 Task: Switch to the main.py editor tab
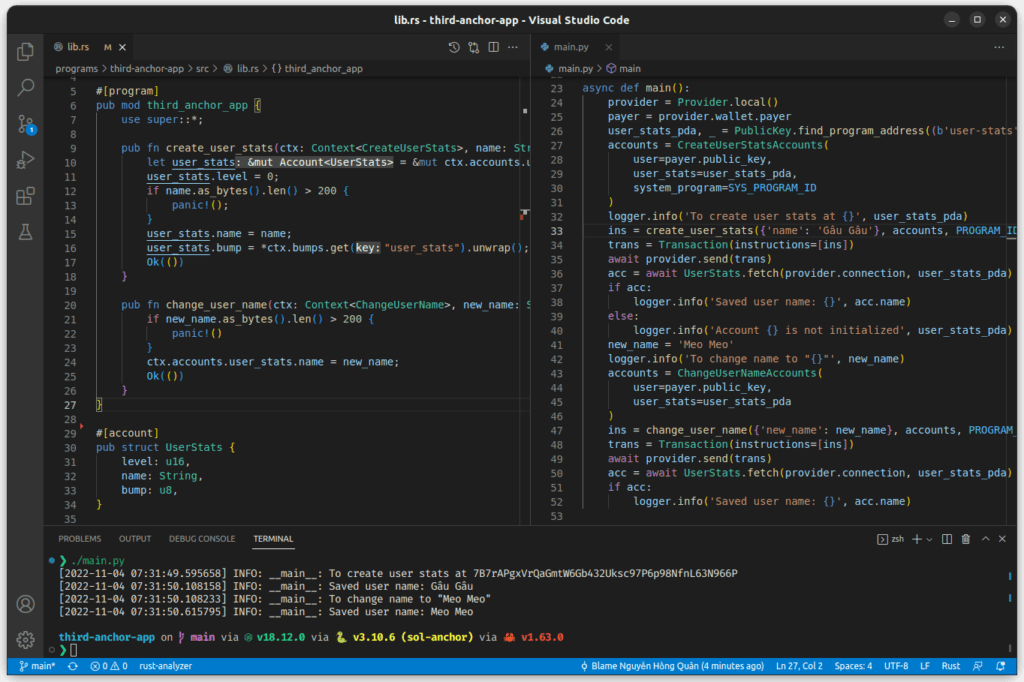[x=571, y=47]
